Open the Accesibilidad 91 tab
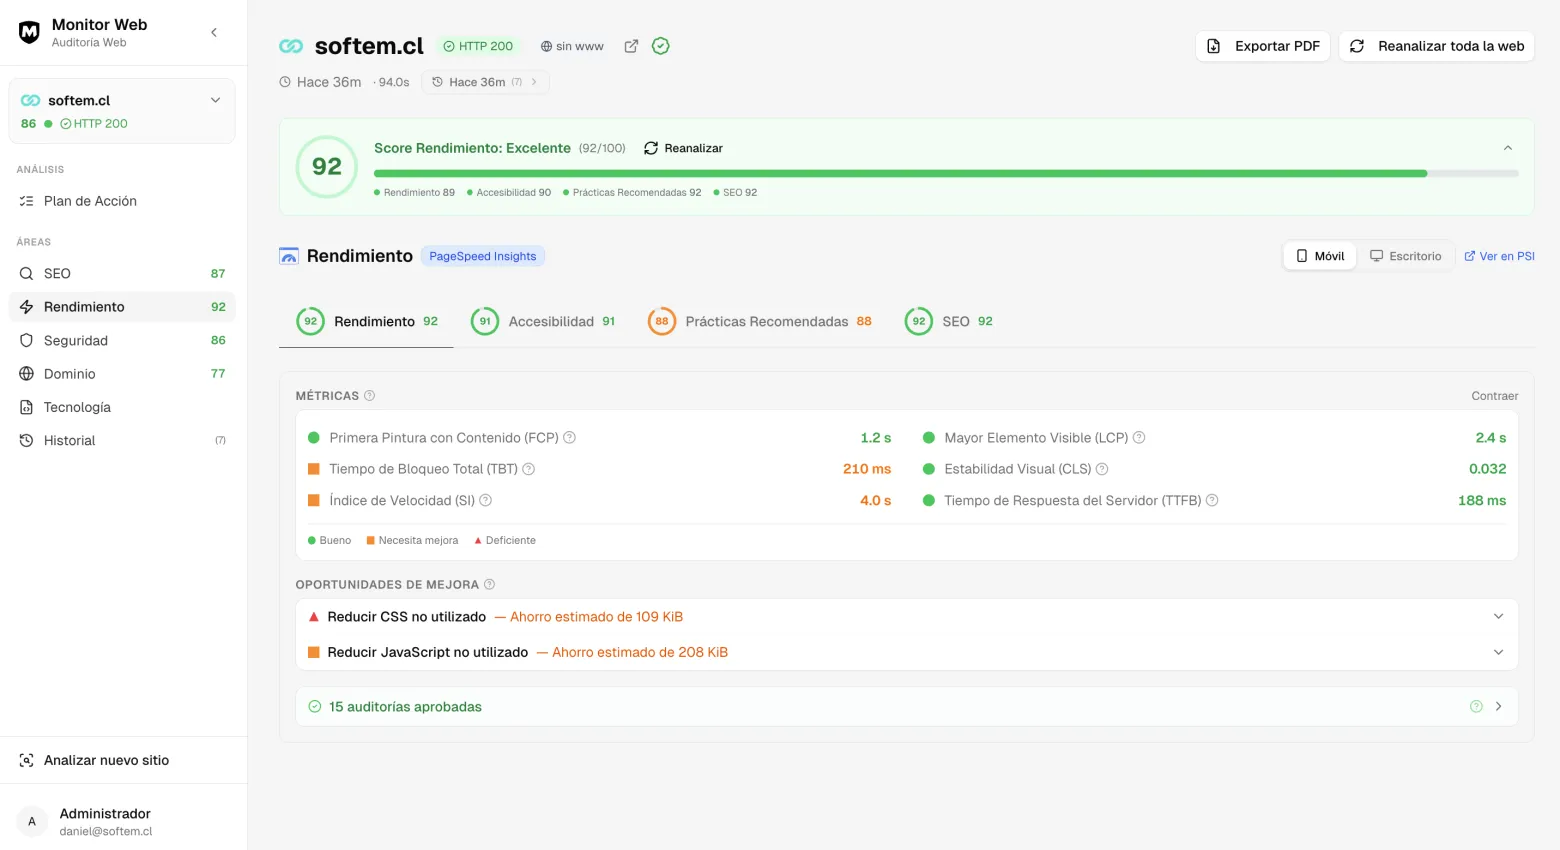 click(543, 322)
